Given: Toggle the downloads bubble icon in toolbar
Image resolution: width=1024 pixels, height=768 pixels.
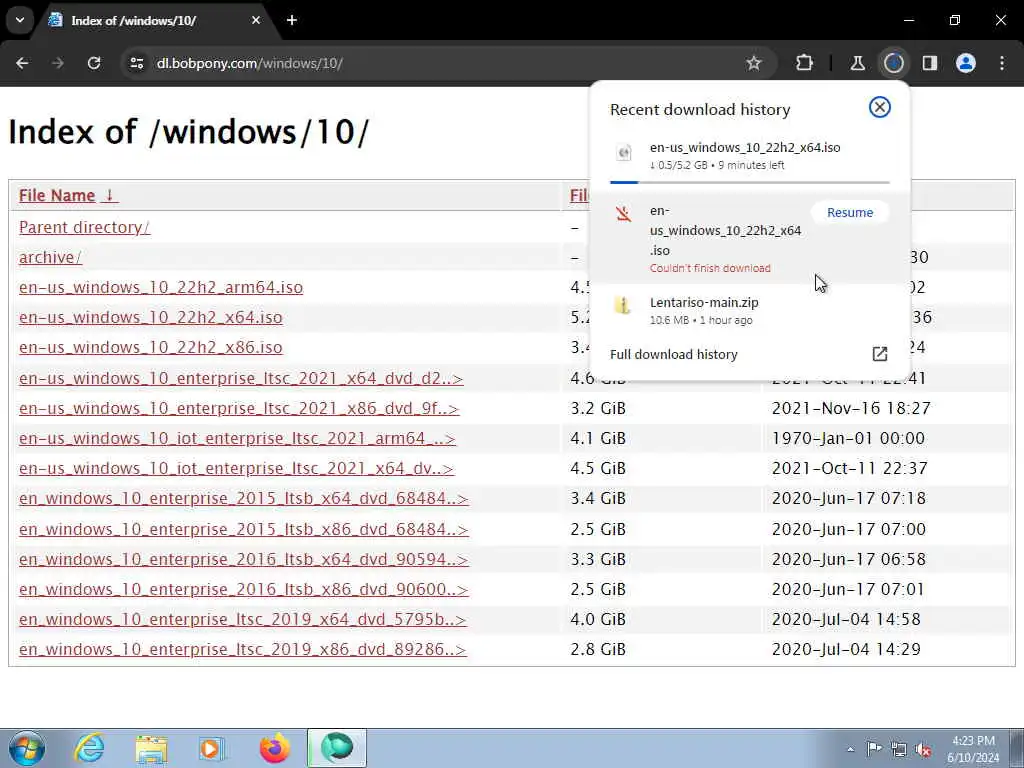Looking at the screenshot, I should point(894,63).
